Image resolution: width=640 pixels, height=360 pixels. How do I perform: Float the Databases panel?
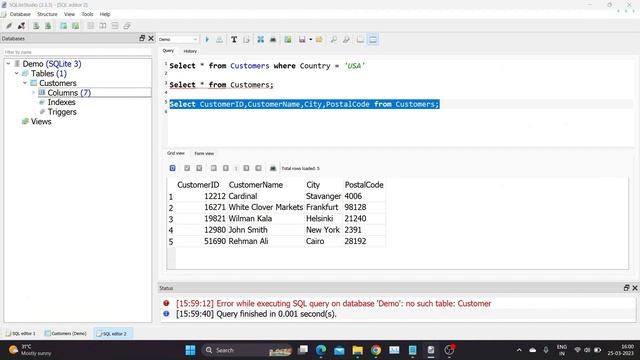pyautogui.click(x=142, y=38)
